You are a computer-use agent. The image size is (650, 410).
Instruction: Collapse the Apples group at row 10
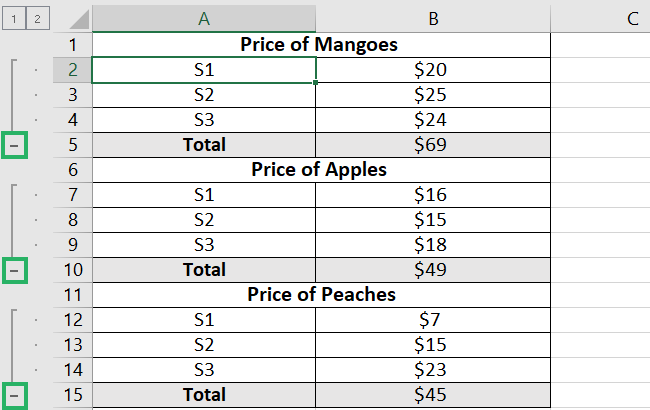coord(14,271)
